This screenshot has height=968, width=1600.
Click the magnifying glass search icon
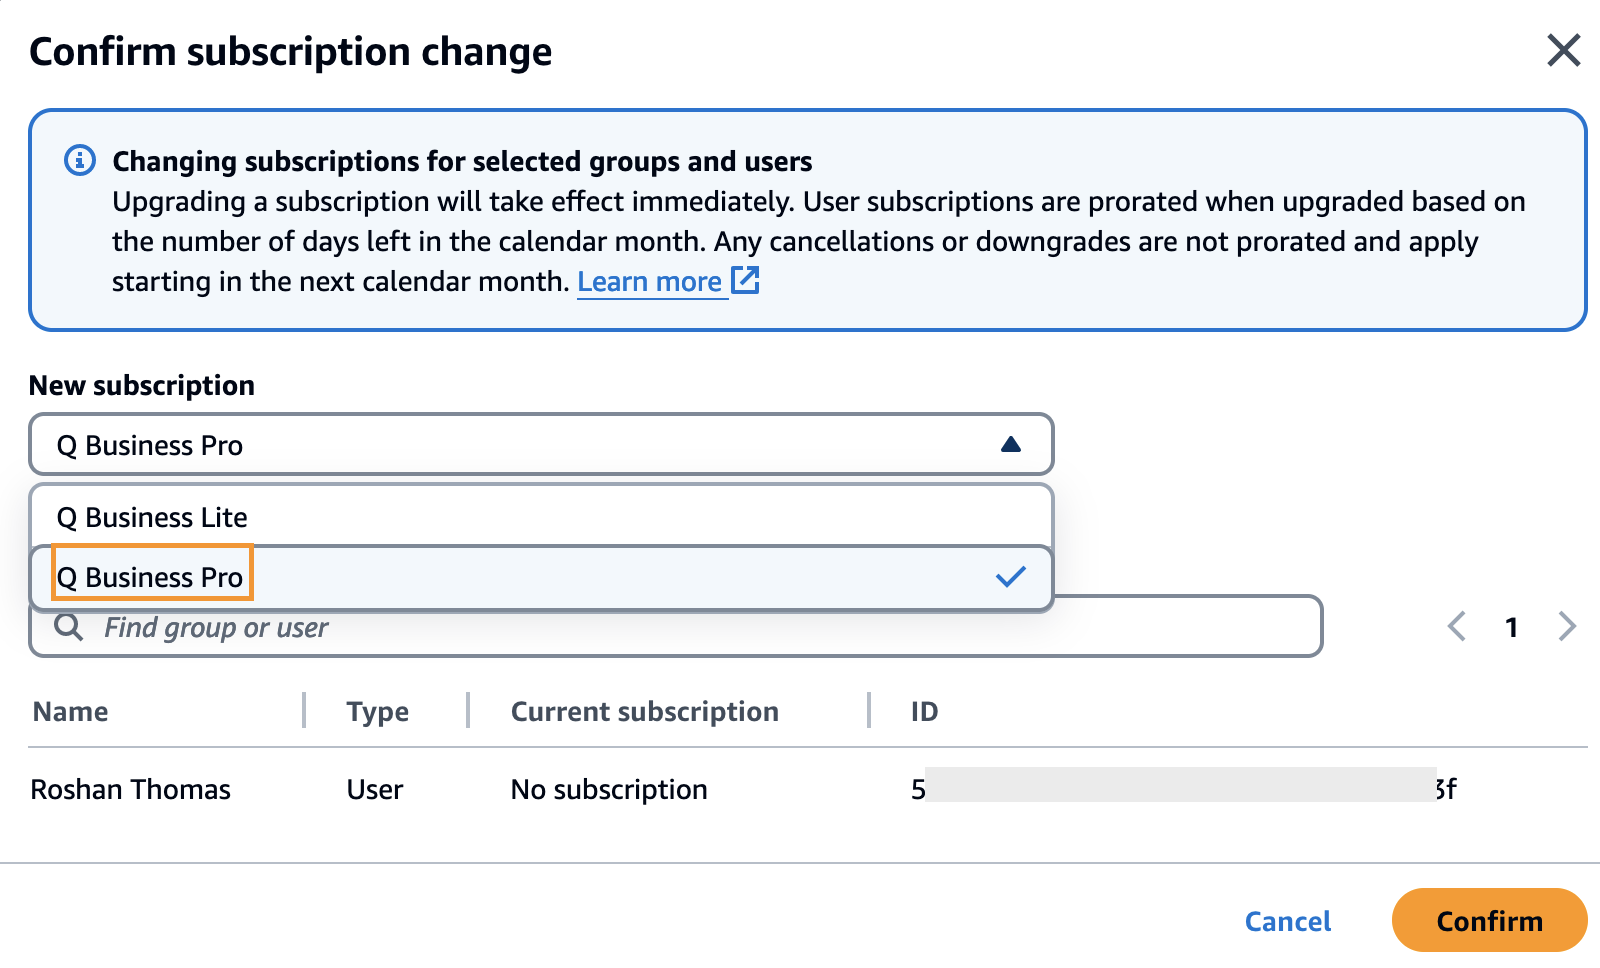[x=68, y=628]
